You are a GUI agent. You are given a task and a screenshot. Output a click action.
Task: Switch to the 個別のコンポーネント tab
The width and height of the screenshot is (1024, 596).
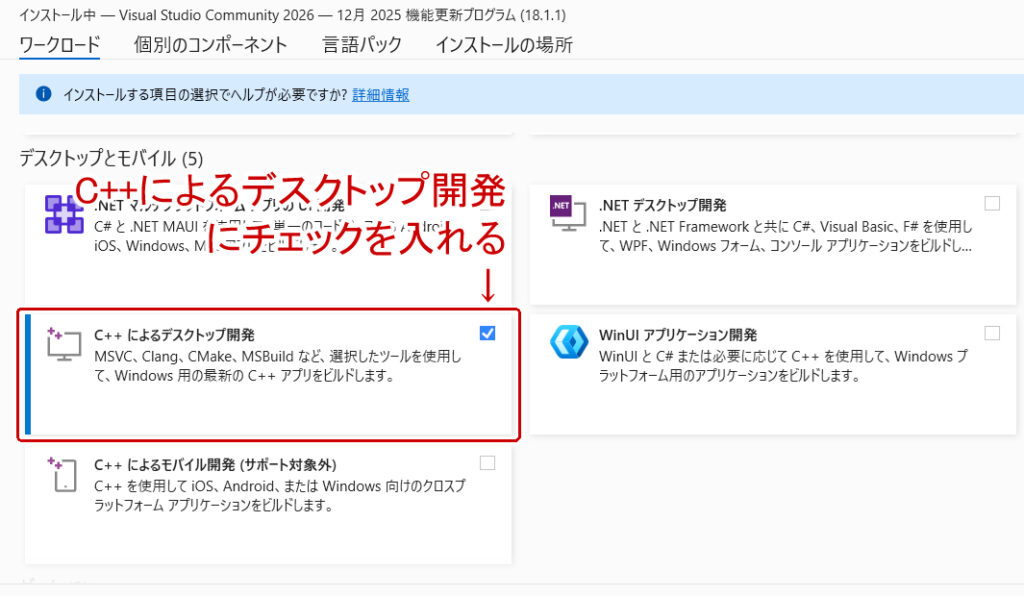[210, 44]
